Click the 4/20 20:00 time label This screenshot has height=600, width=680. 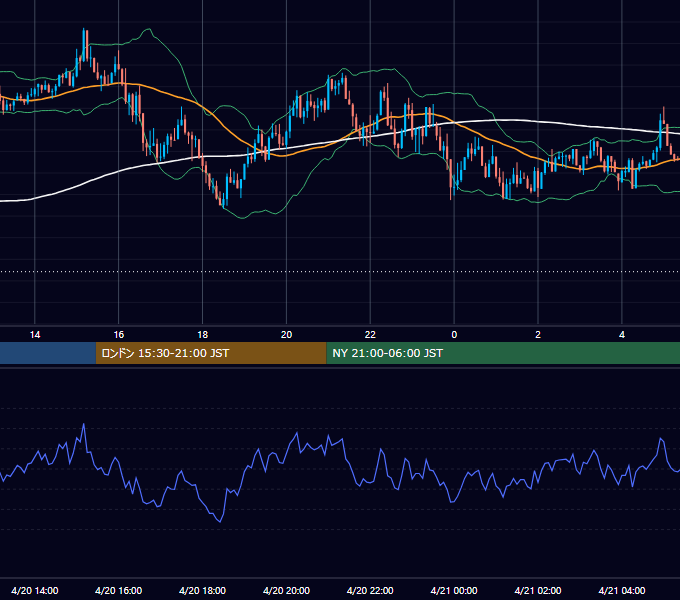[286, 590]
